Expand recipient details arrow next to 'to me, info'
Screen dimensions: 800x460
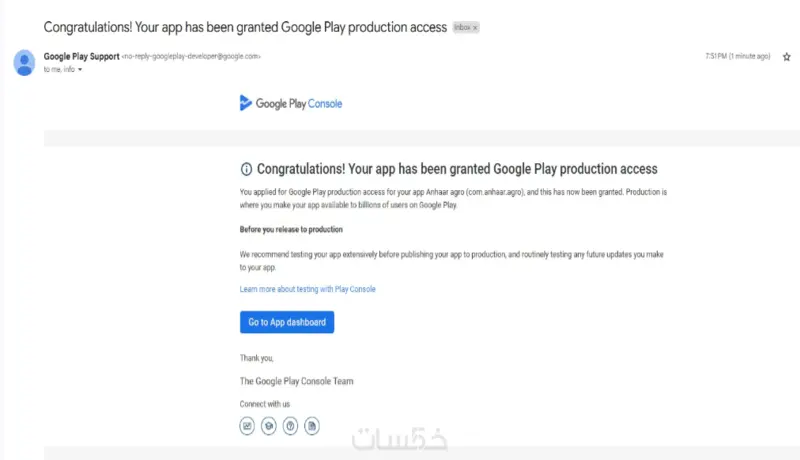pyautogui.click(x=80, y=70)
